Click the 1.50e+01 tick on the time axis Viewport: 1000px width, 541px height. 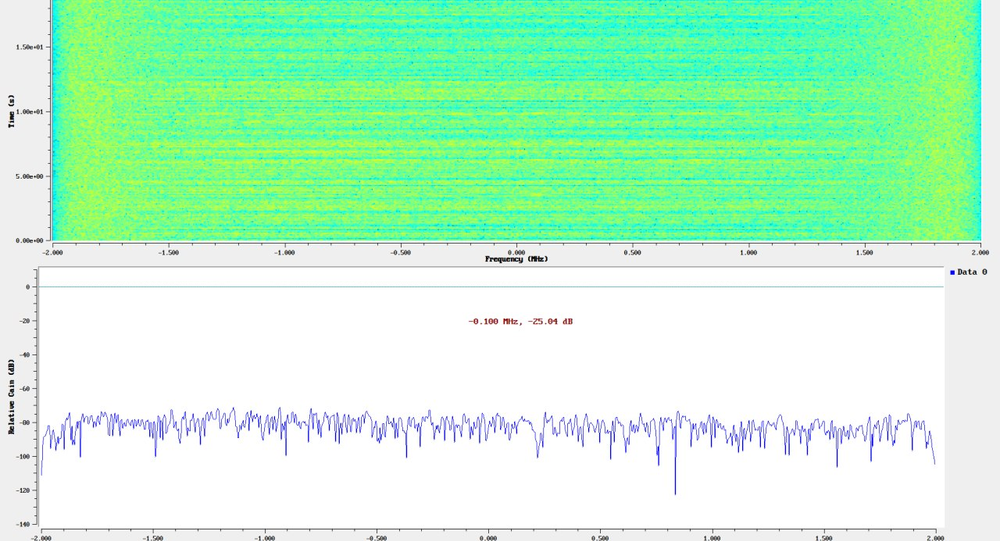[x=28, y=47]
